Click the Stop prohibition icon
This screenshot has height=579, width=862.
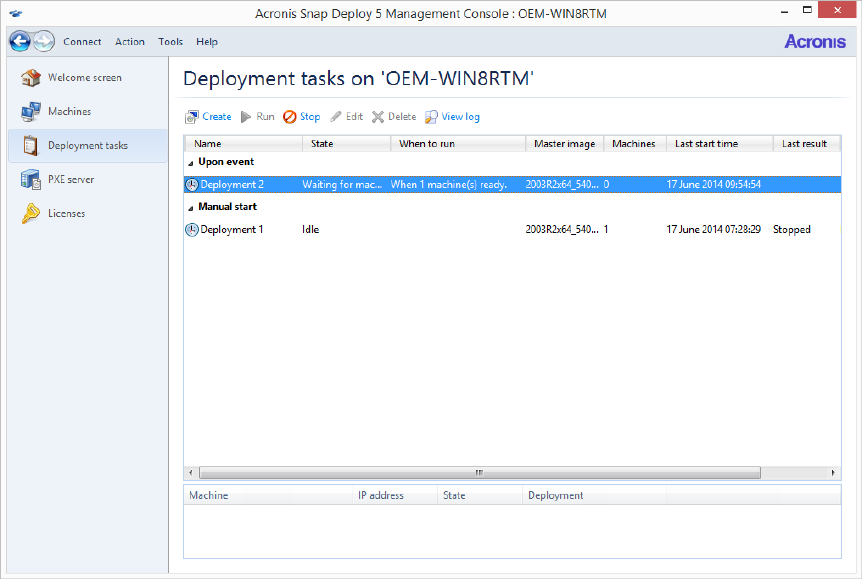[x=290, y=117]
